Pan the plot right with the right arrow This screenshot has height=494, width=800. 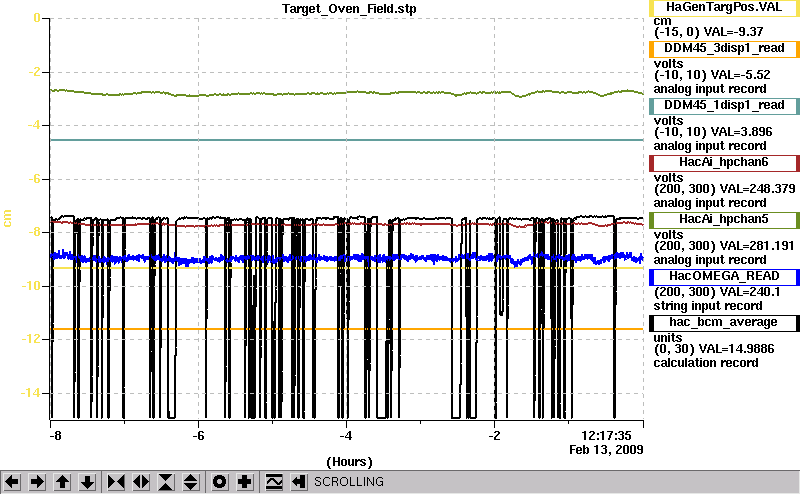[37, 482]
